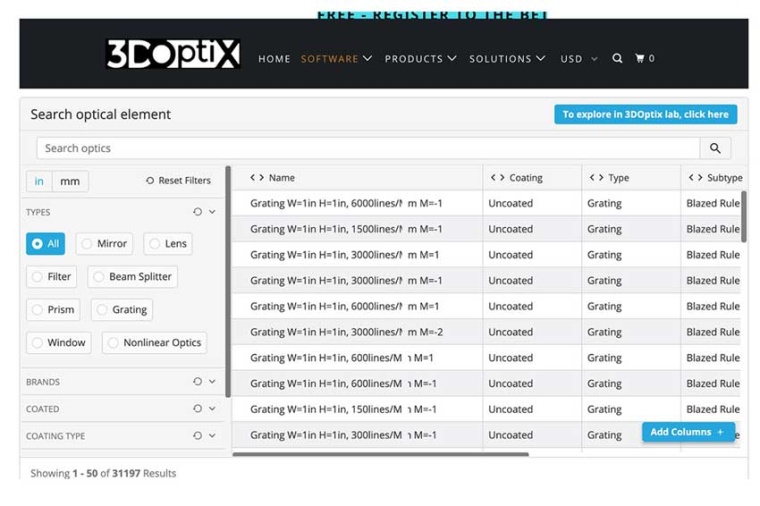Reset the Coated filter using its refresh icon
Image resolution: width=760 pixels, height=506 pixels.
click(197, 409)
